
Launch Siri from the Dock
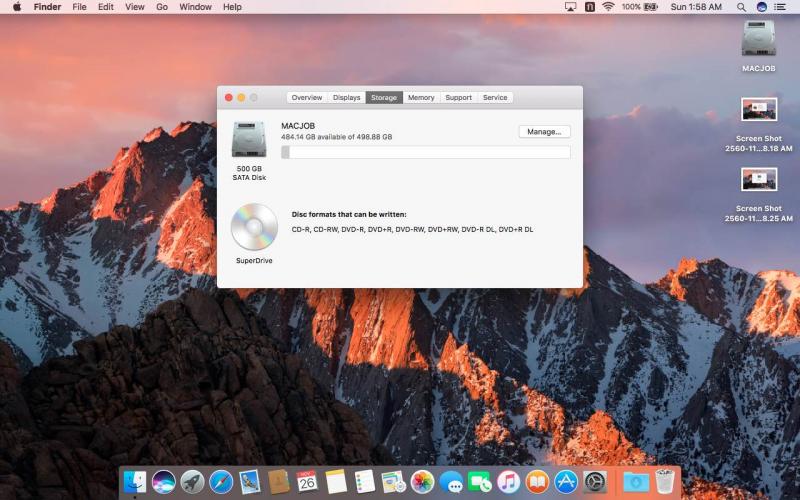click(x=164, y=482)
